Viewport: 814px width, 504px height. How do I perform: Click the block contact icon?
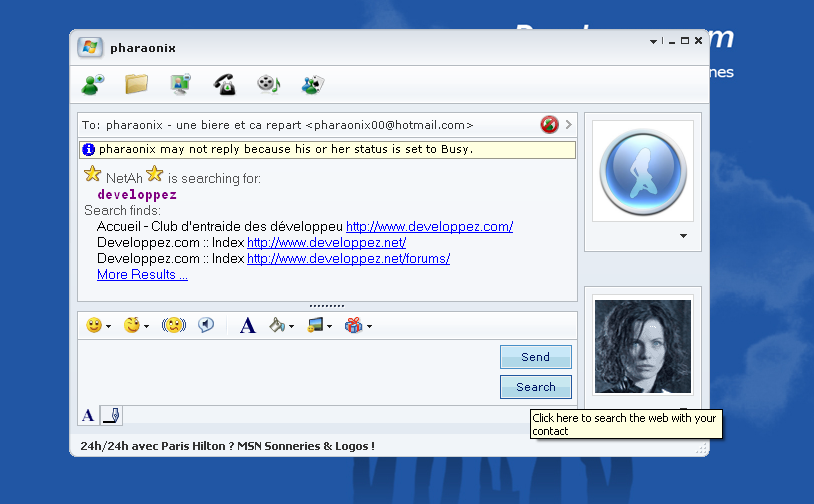(x=549, y=125)
